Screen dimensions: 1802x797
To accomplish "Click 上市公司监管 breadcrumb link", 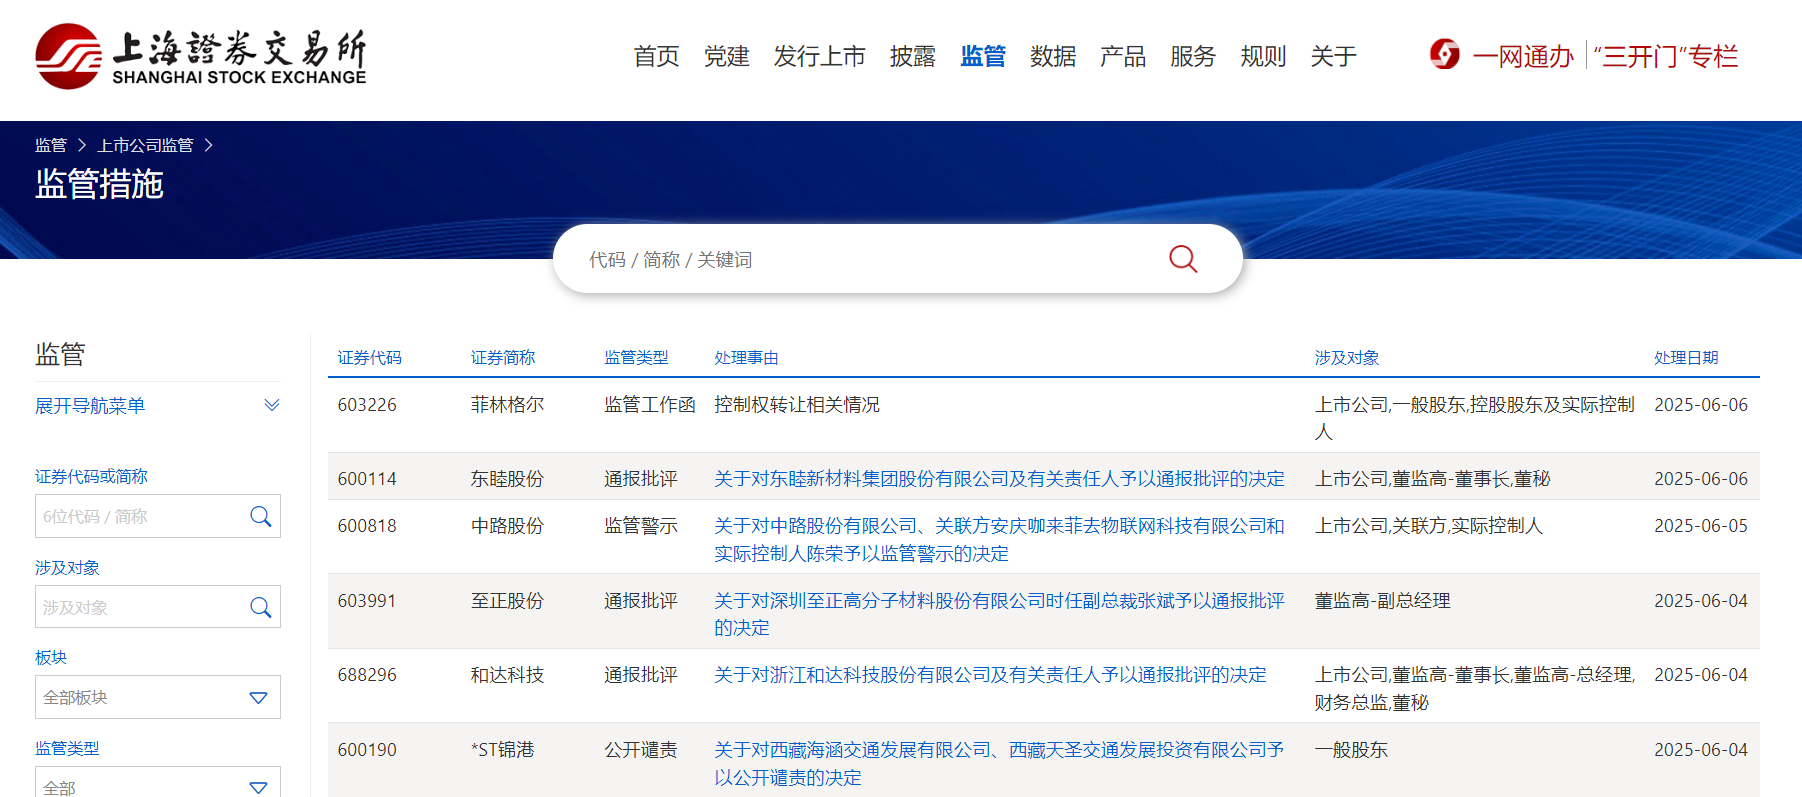I will pyautogui.click(x=145, y=145).
